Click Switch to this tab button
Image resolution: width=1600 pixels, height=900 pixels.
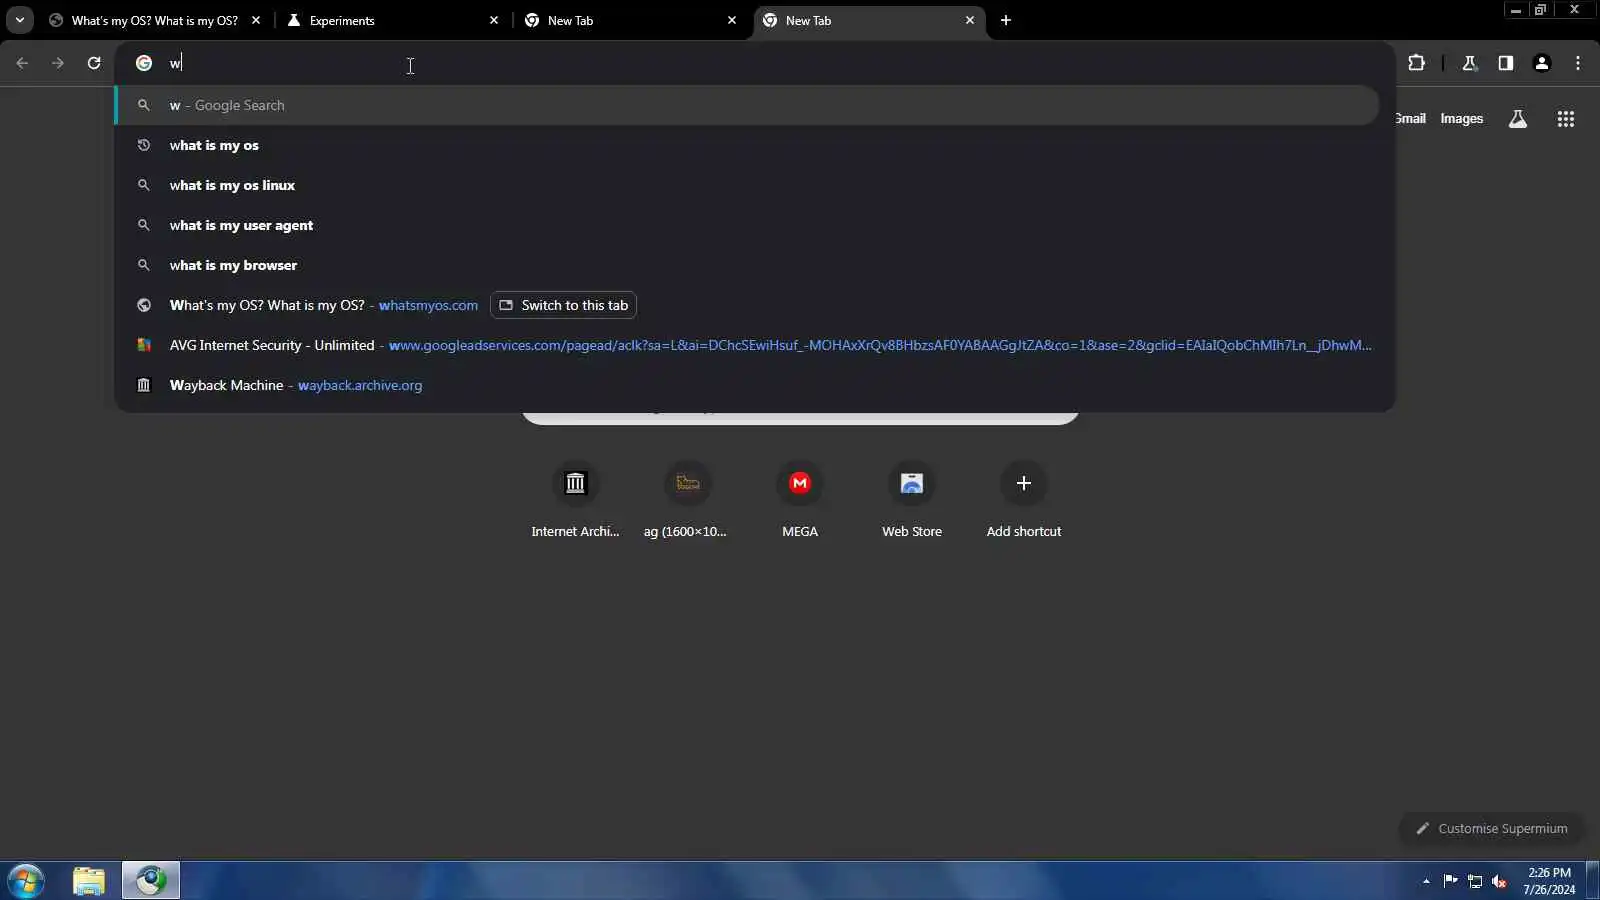click(564, 305)
